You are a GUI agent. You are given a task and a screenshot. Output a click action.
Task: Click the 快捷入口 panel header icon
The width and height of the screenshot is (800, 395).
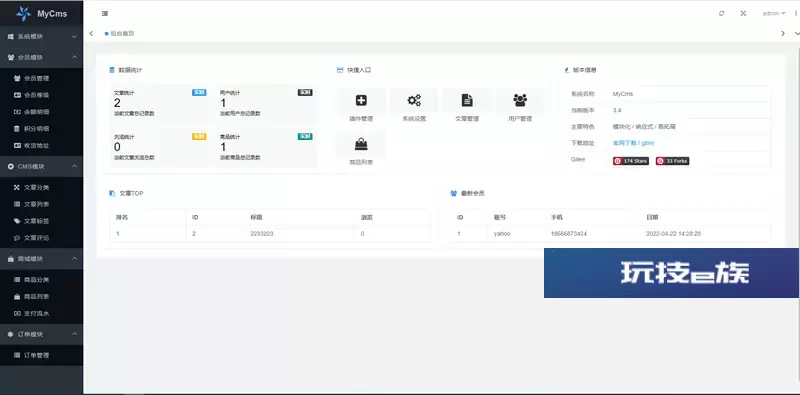tap(340, 70)
